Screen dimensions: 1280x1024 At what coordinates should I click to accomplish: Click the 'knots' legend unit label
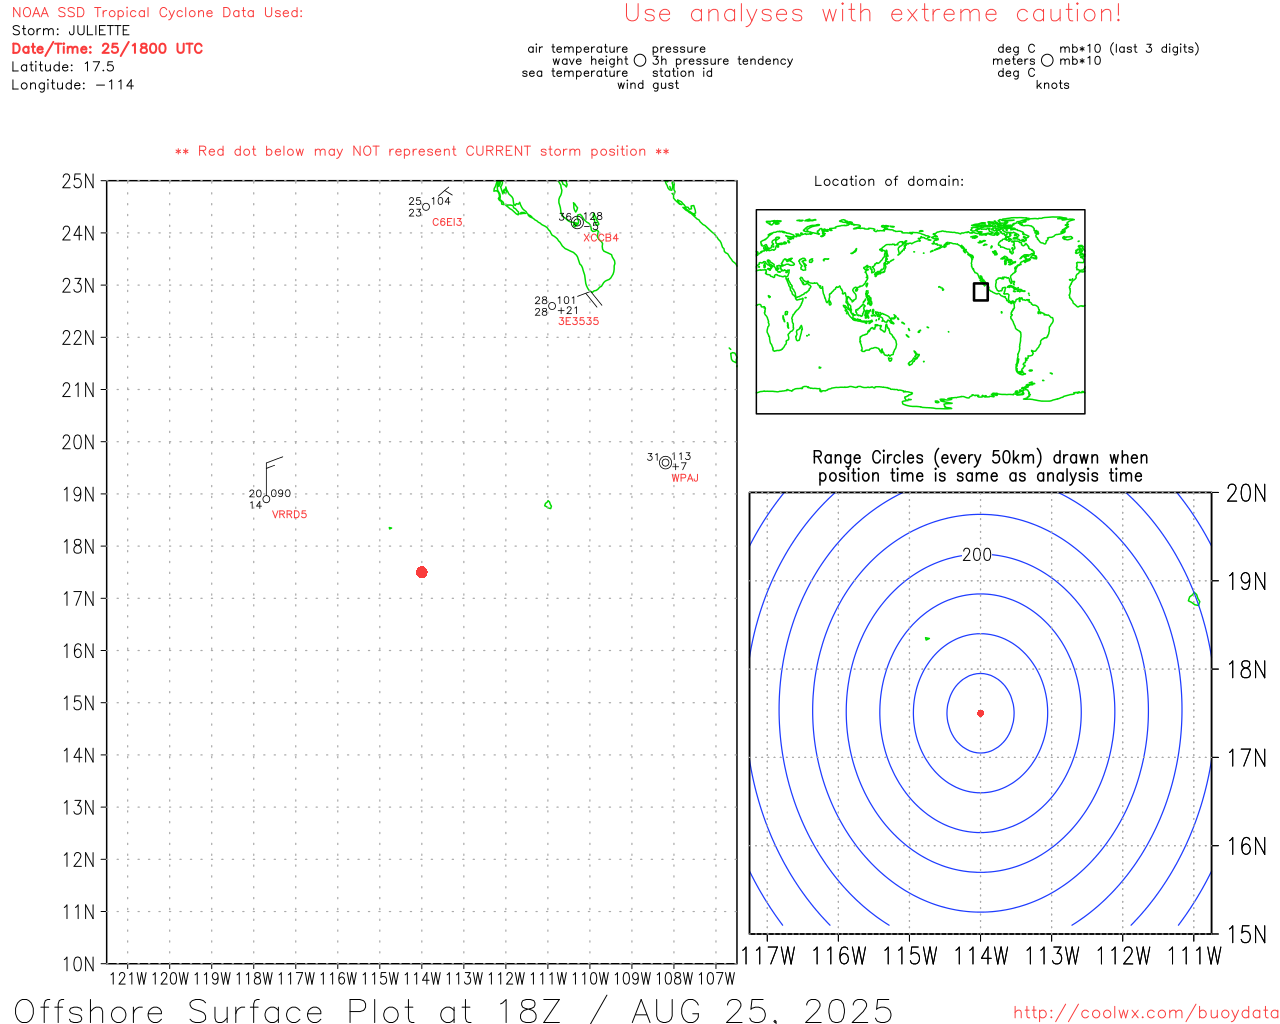click(1053, 84)
